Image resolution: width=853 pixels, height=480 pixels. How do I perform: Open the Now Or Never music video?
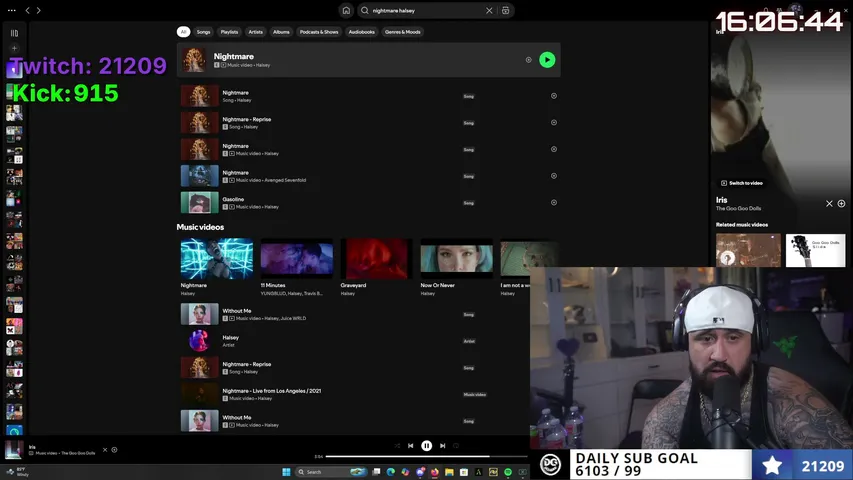click(456, 259)
